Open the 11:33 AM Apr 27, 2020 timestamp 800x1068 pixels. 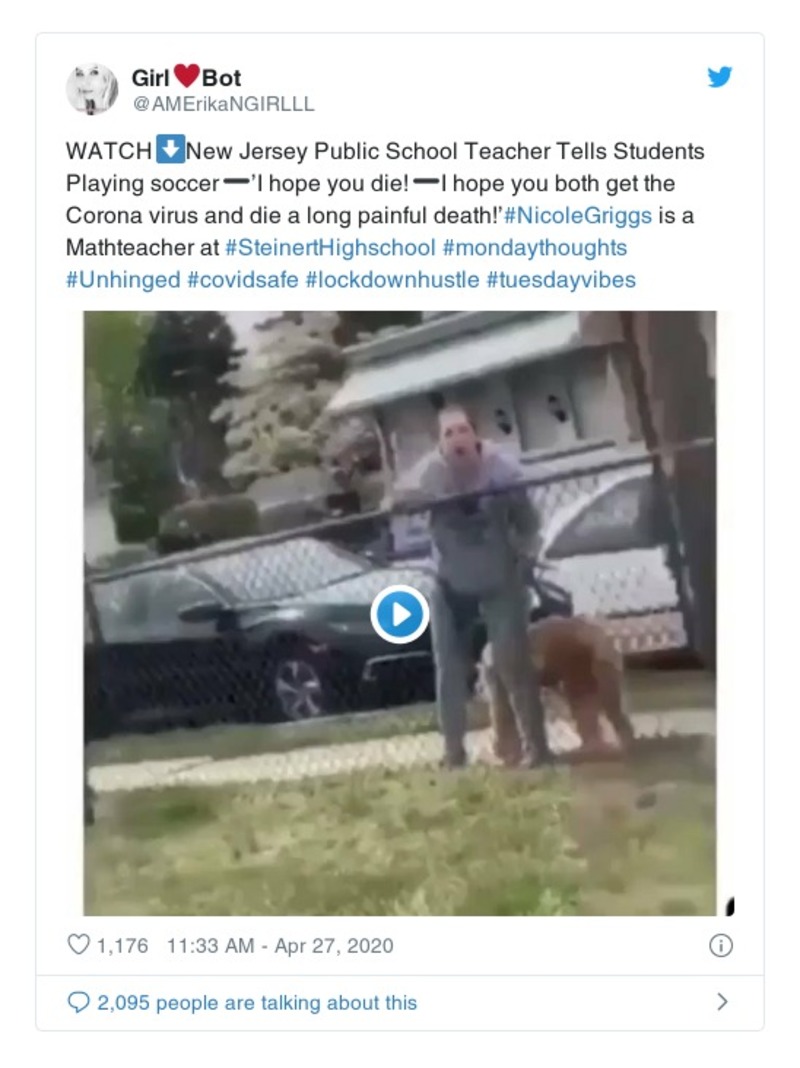(x=280, y=945)
